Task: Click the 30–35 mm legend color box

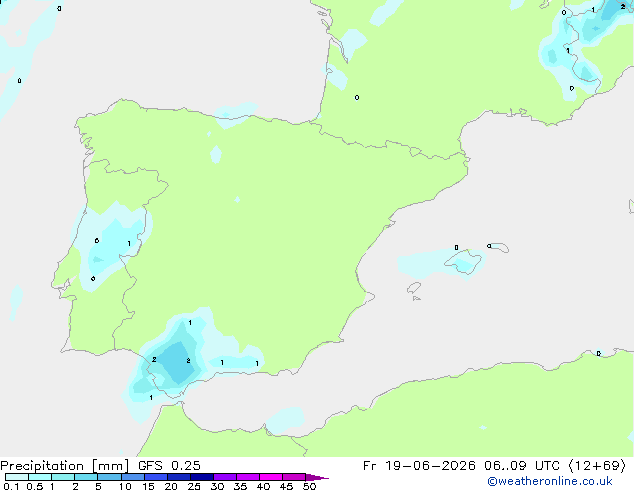Action: click(x=225, y=477)
